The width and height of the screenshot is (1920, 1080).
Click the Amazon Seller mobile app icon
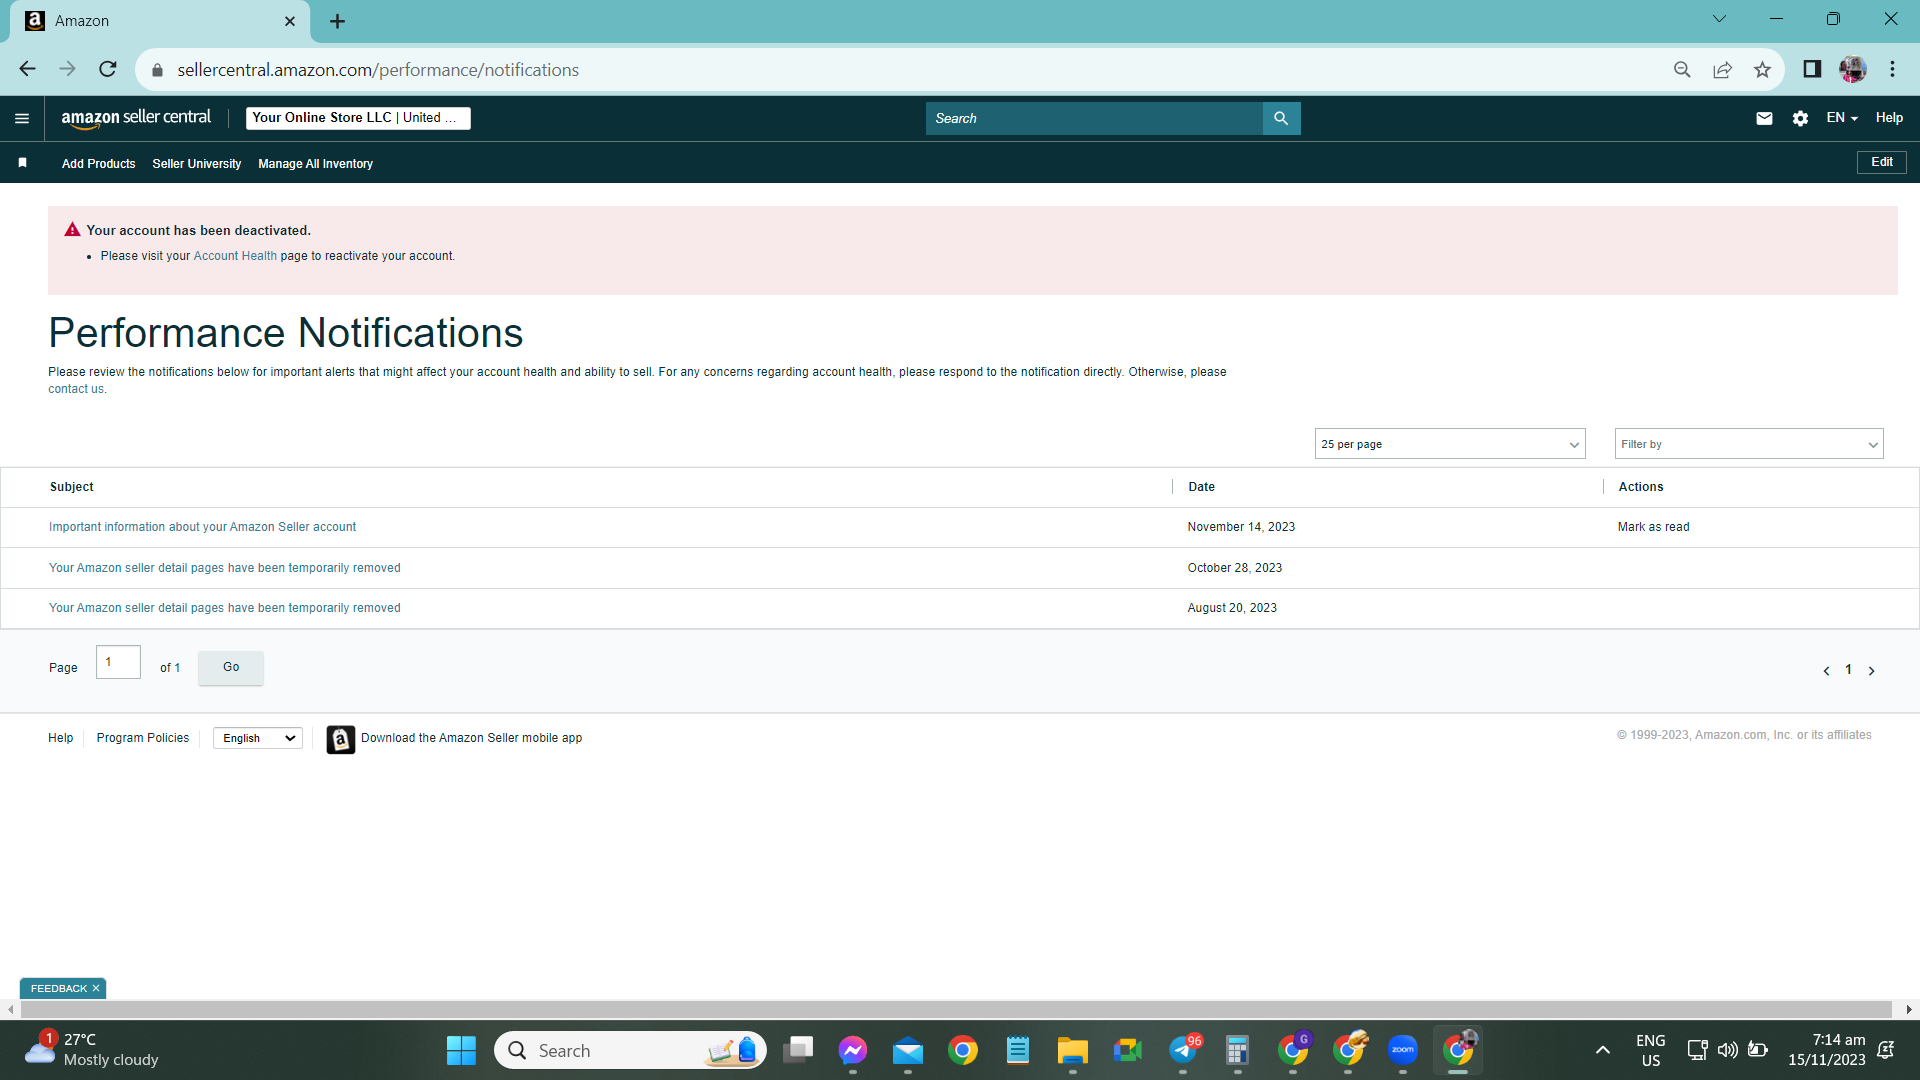[x=341, y=739]
